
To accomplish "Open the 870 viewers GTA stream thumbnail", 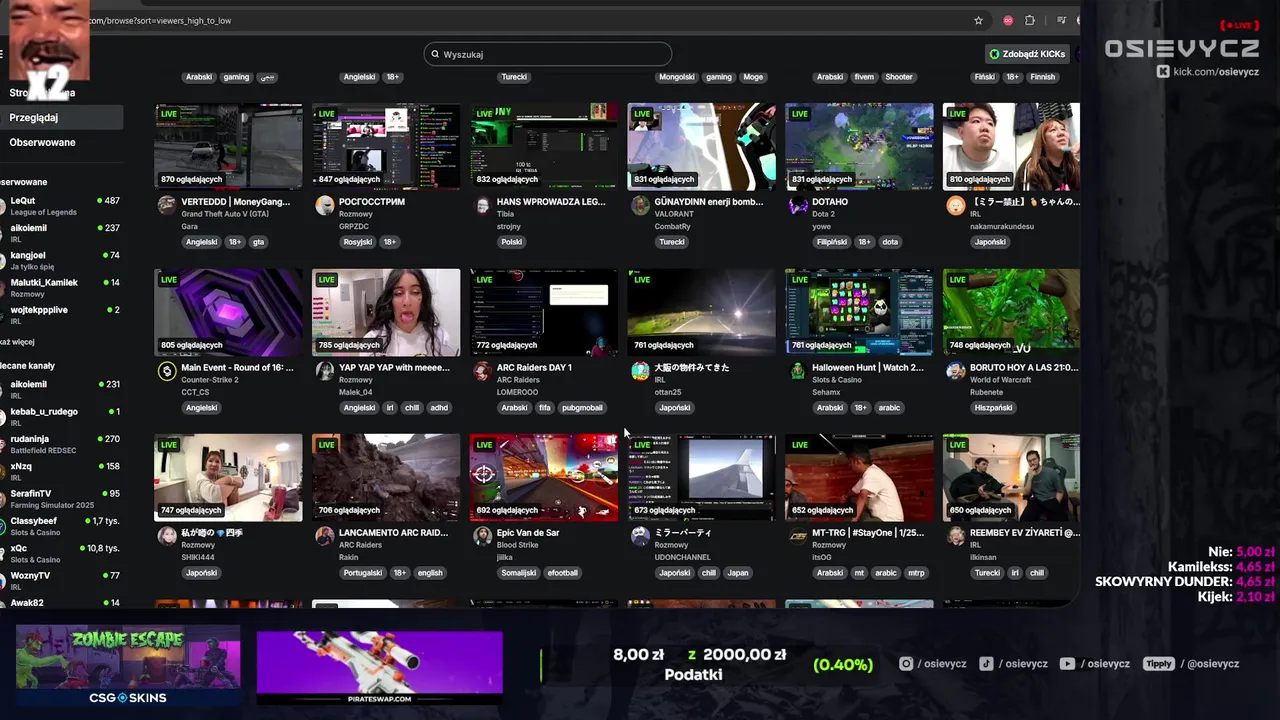I will (228, 146).
